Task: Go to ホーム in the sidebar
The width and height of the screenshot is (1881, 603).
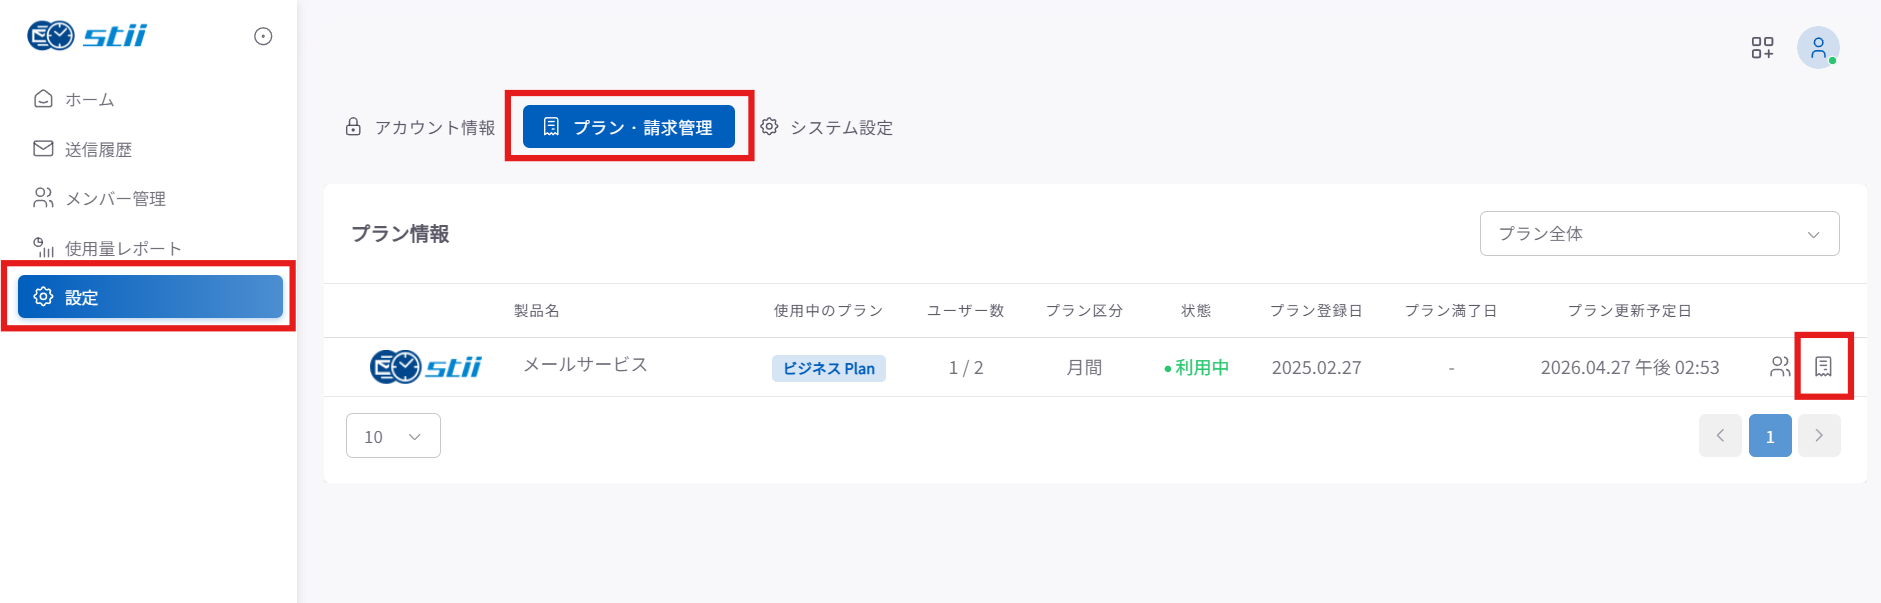Action: point(75,99)
